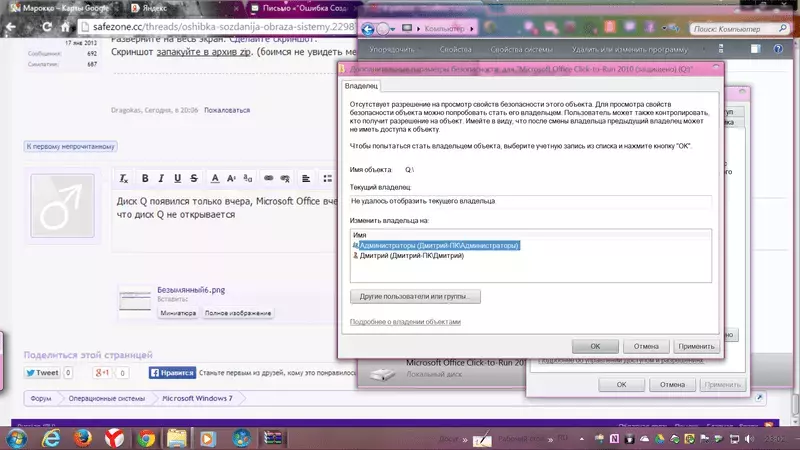Screen dimensions: 800x450
Task: Open the Безымянный6.png attachment link
Action: click(191, 290)
